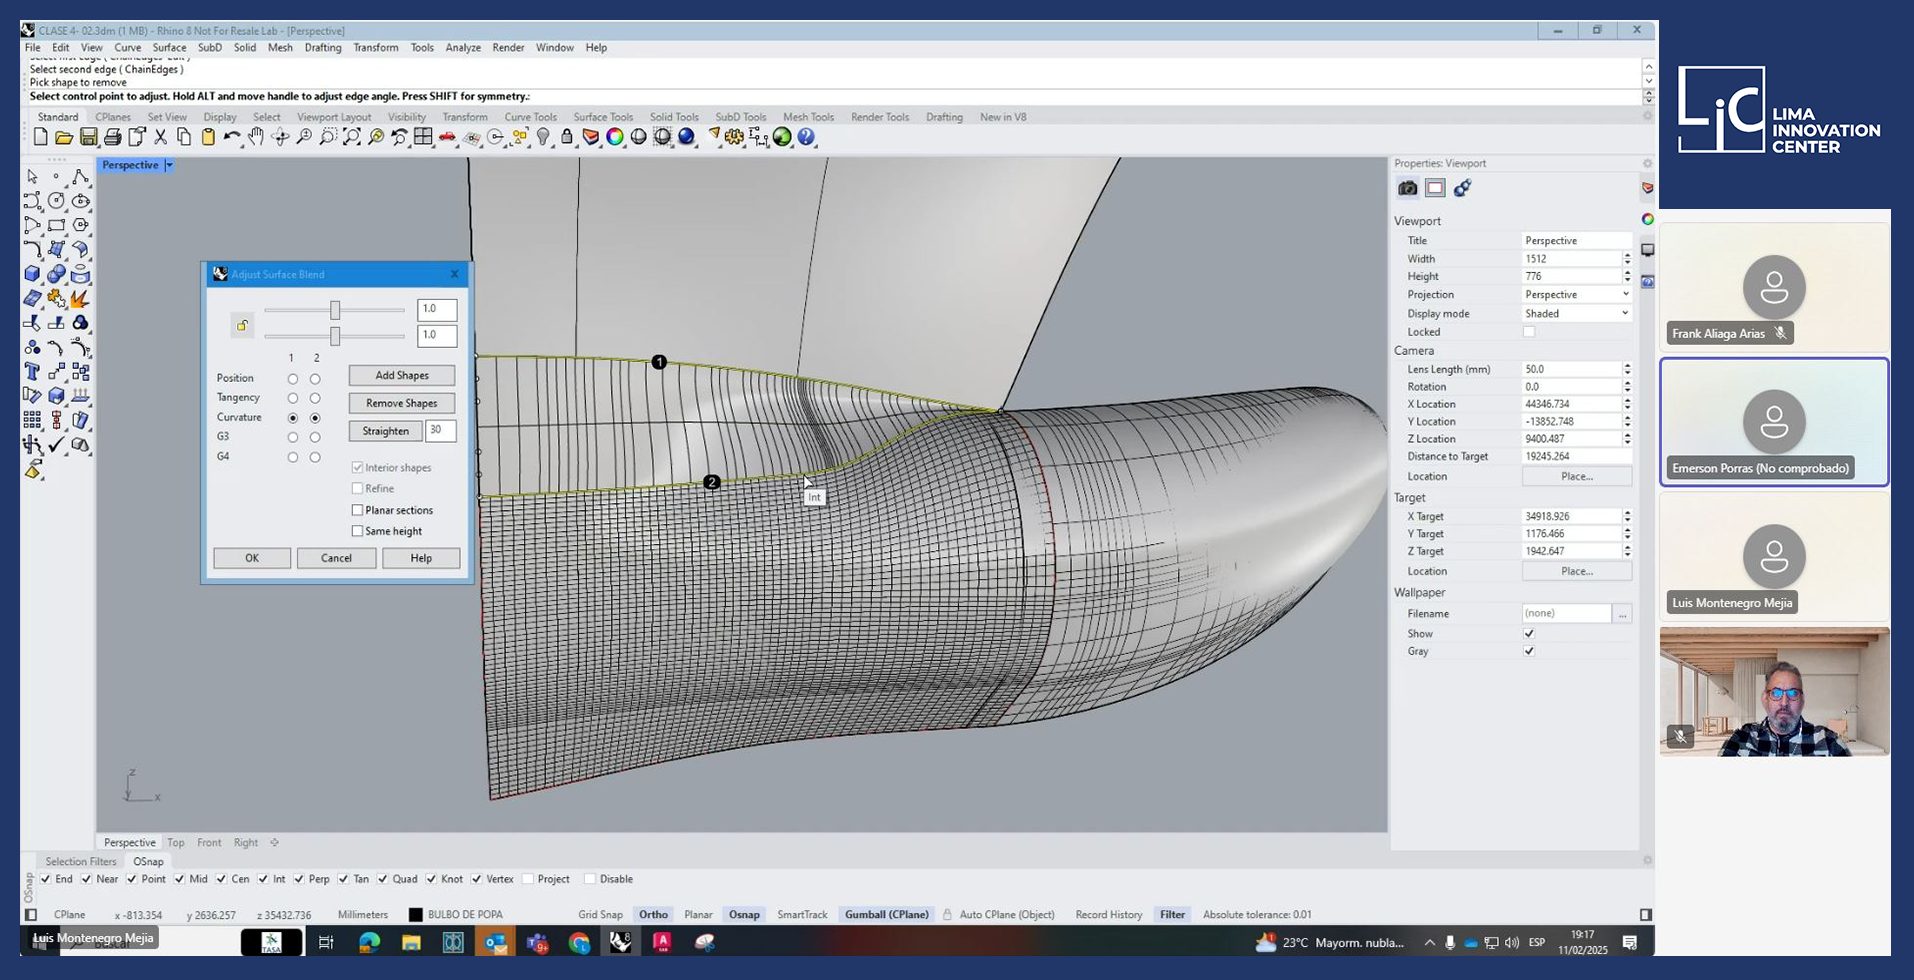Open the Display mode dropdown
Viewport: 1914px width, 980px height.
pos(1576,313)
